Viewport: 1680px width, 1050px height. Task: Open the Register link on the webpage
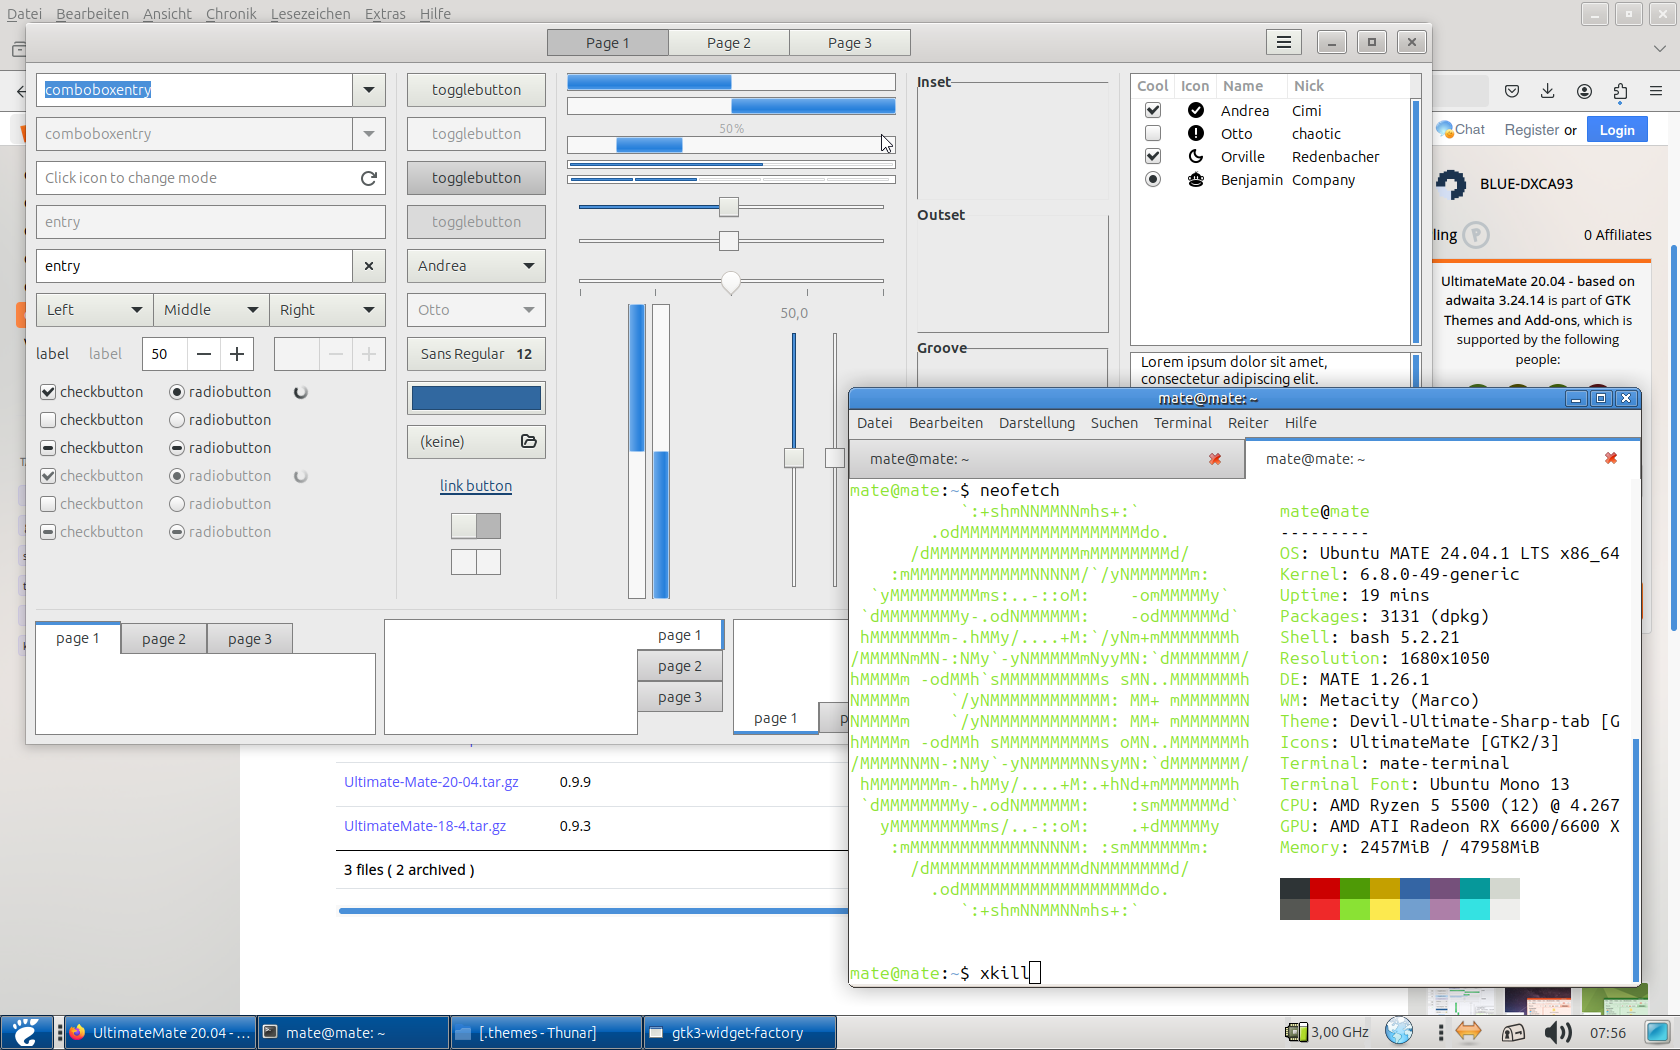point(1532,130)
